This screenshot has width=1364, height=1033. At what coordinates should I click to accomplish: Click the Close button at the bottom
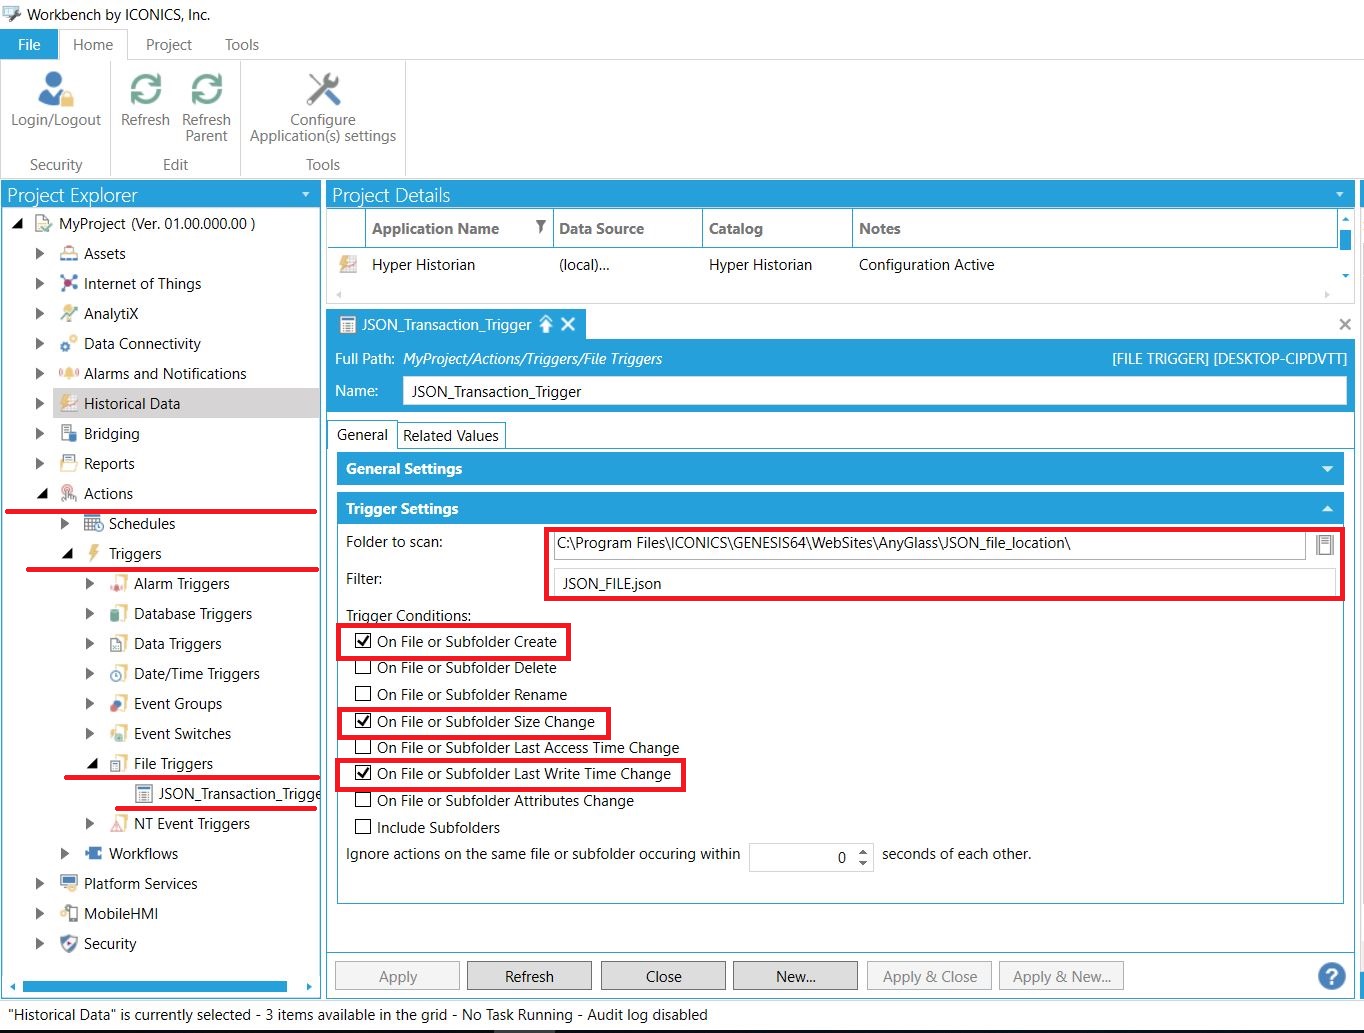(x=663, y=976)
